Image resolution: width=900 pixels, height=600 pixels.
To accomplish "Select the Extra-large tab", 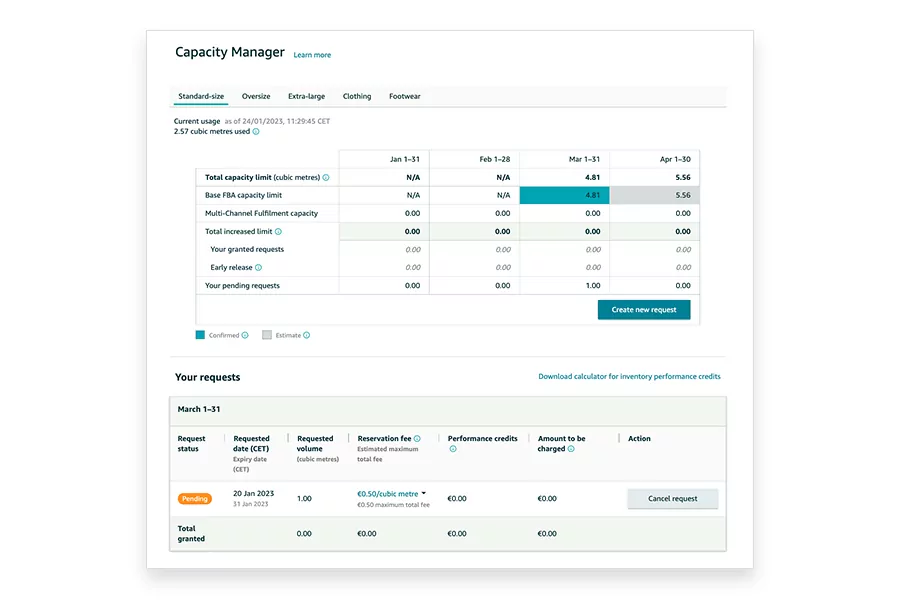I will pos(306,97).
